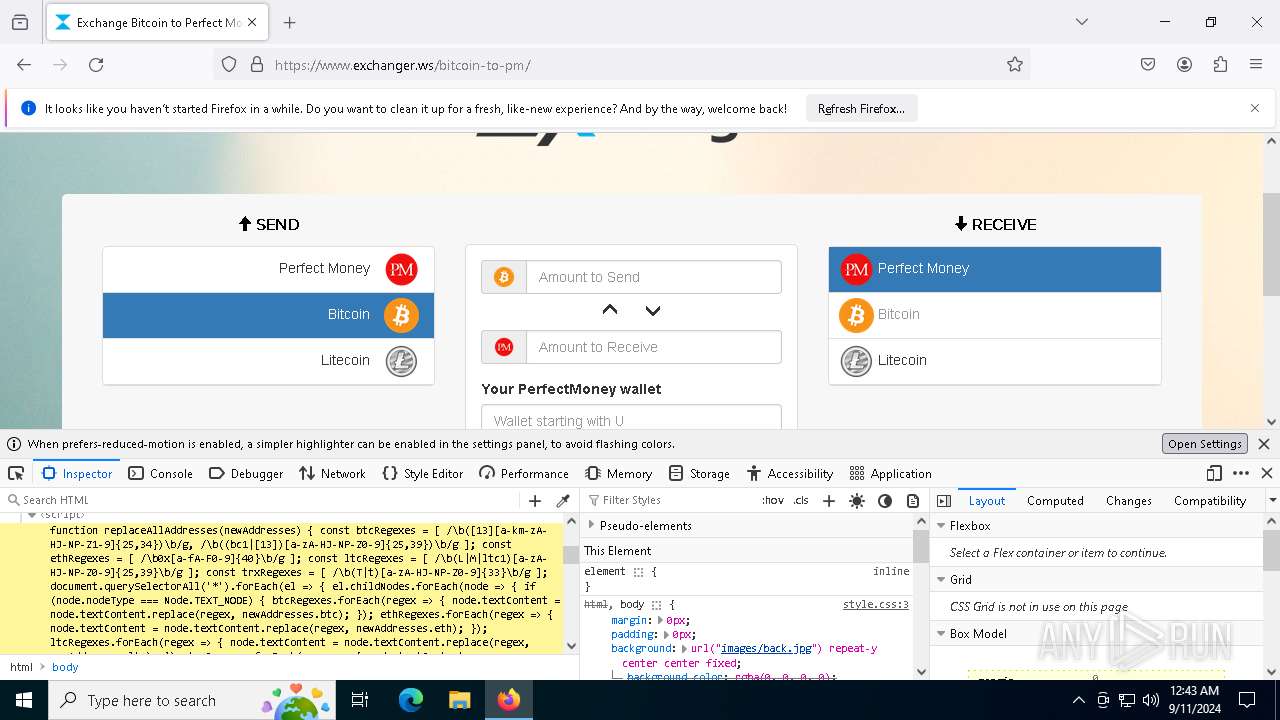Click the Amount to Send field
This screenshot has height=720, width=1280.
[654, 277]
